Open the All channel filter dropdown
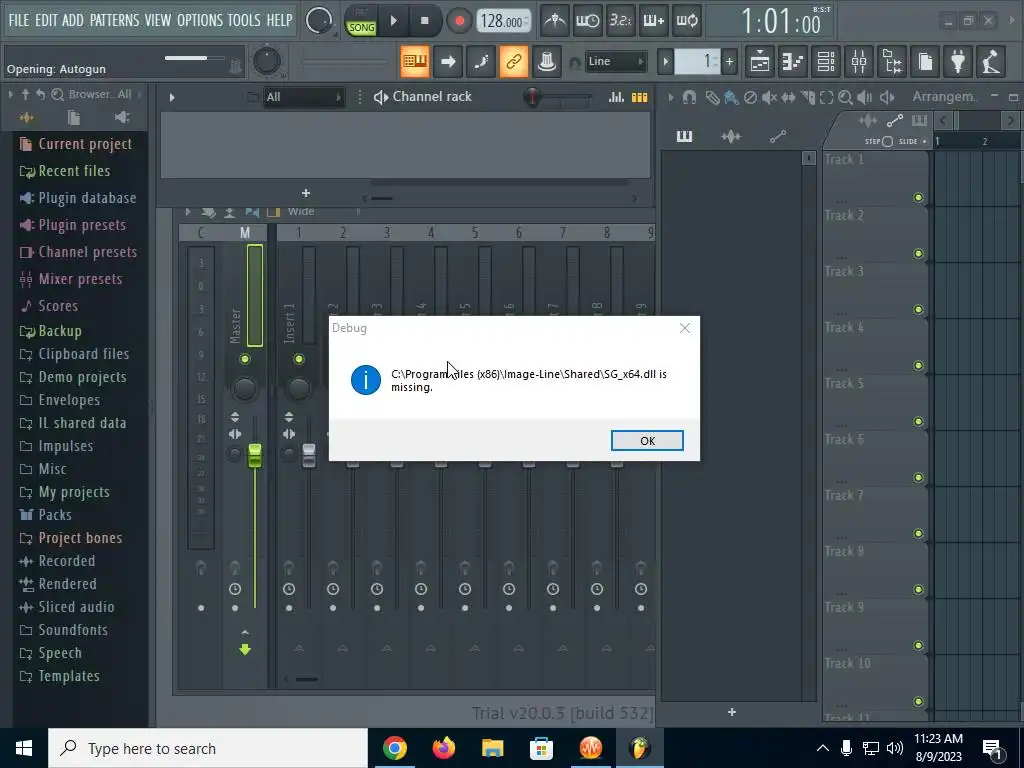The height and width of the screenshot is (768, 1024). tap(304, 97)
